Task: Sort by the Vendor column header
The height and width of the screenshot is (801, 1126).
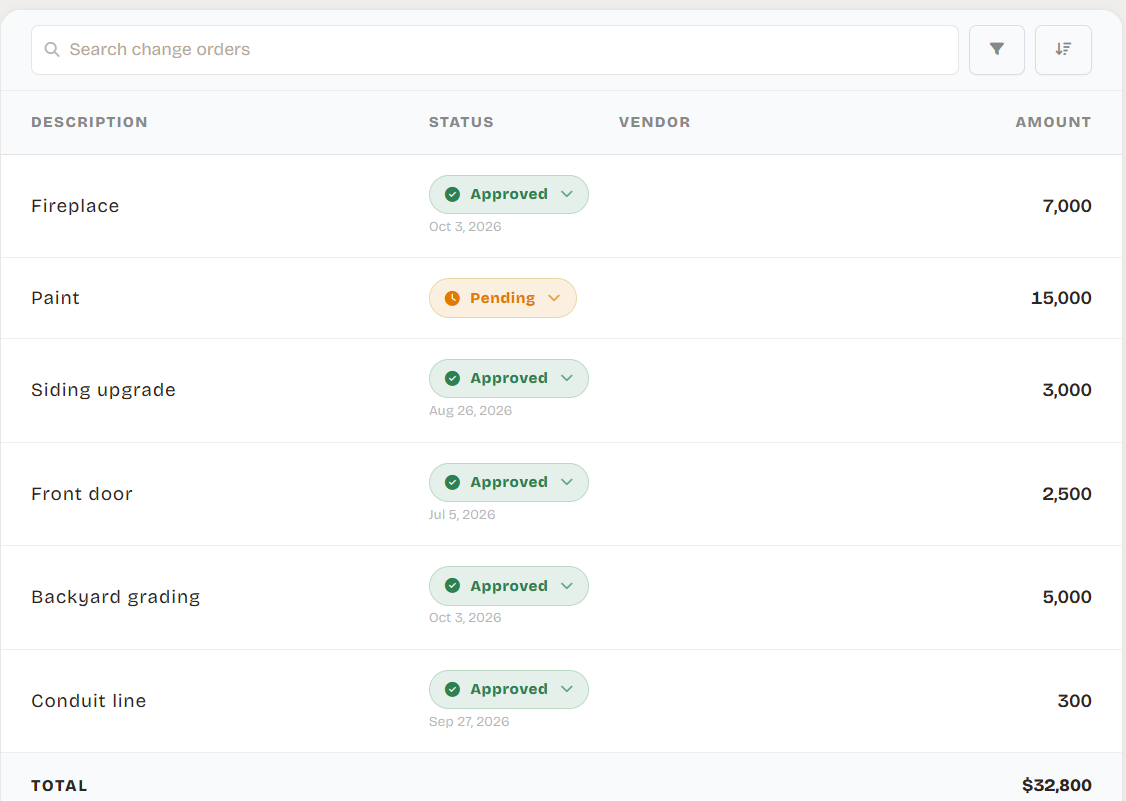Action: click(654, 122)
